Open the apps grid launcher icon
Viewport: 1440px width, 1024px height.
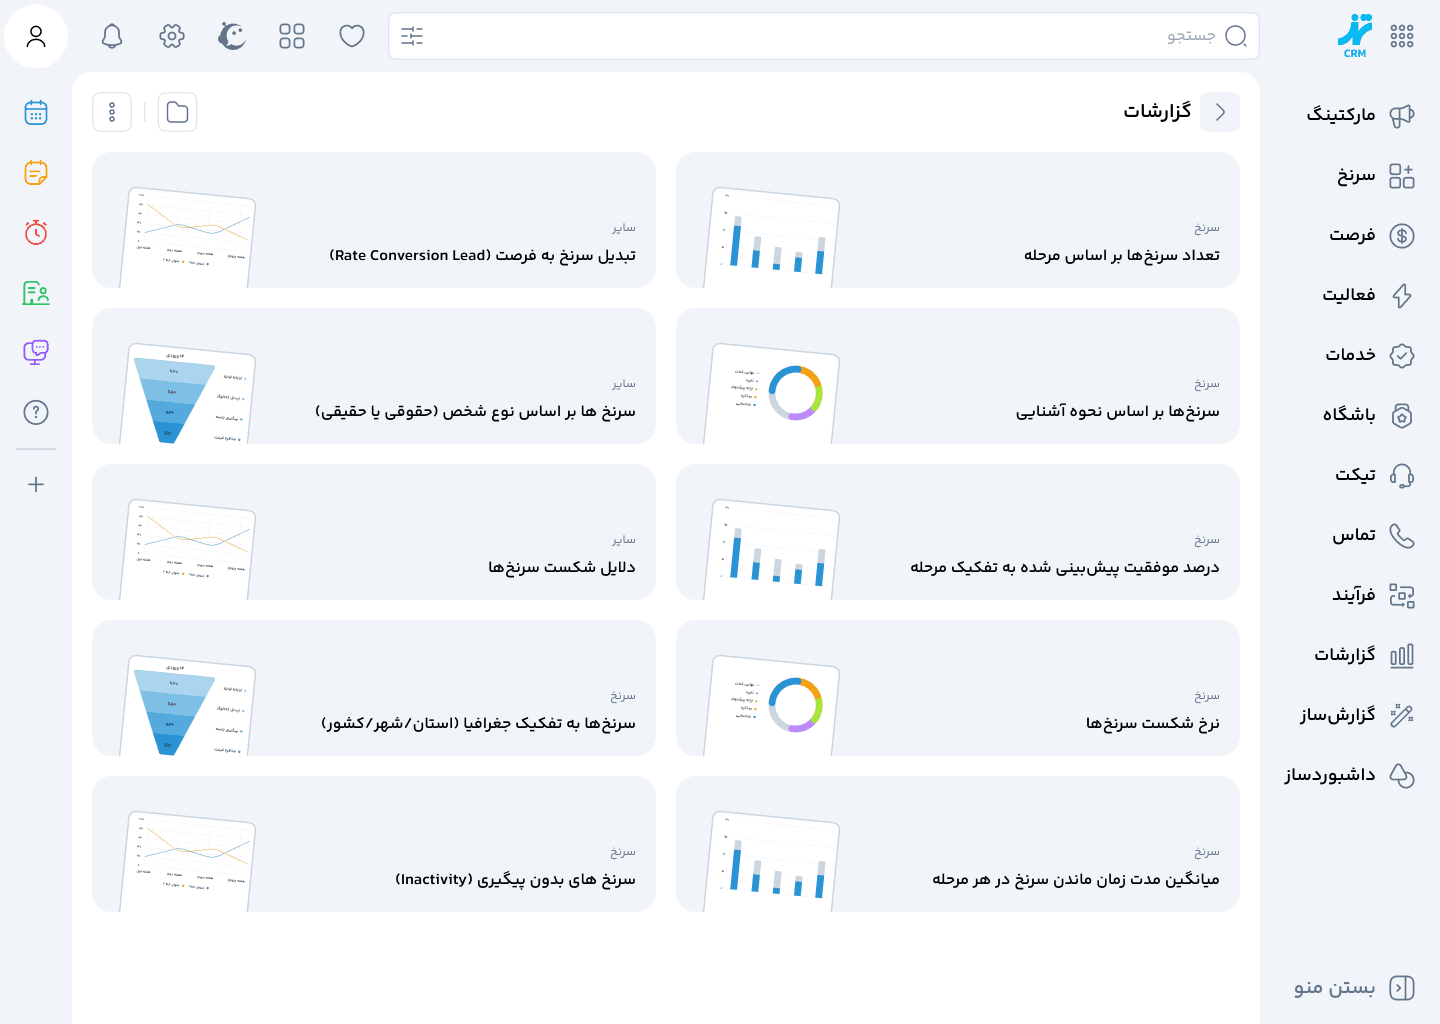(x=1402, y=36)
